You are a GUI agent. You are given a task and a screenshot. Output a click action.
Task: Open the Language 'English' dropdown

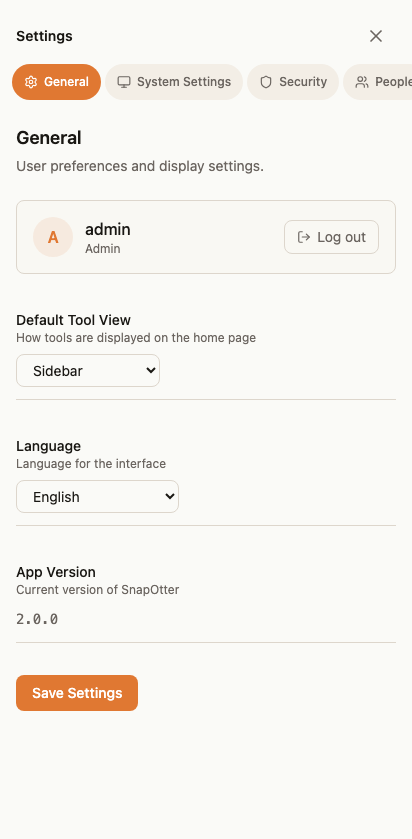[x=97, y=497]
